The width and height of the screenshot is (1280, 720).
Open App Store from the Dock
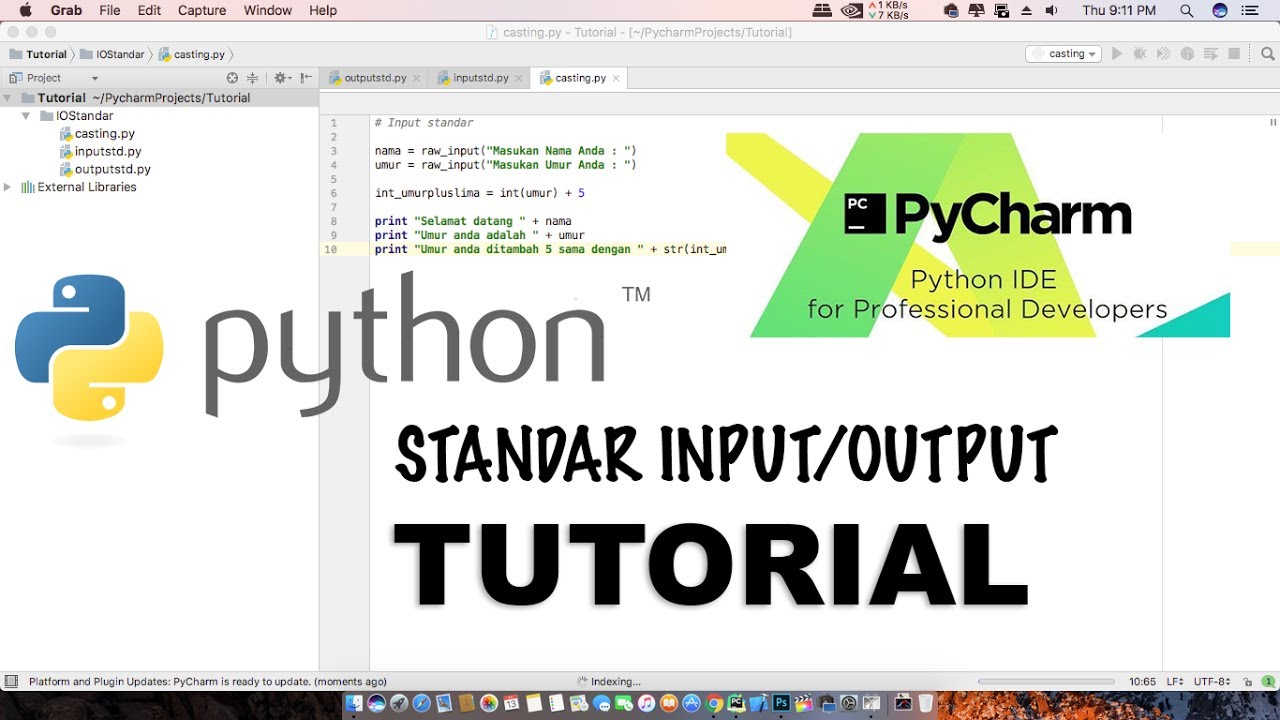[x=691, y=703]
